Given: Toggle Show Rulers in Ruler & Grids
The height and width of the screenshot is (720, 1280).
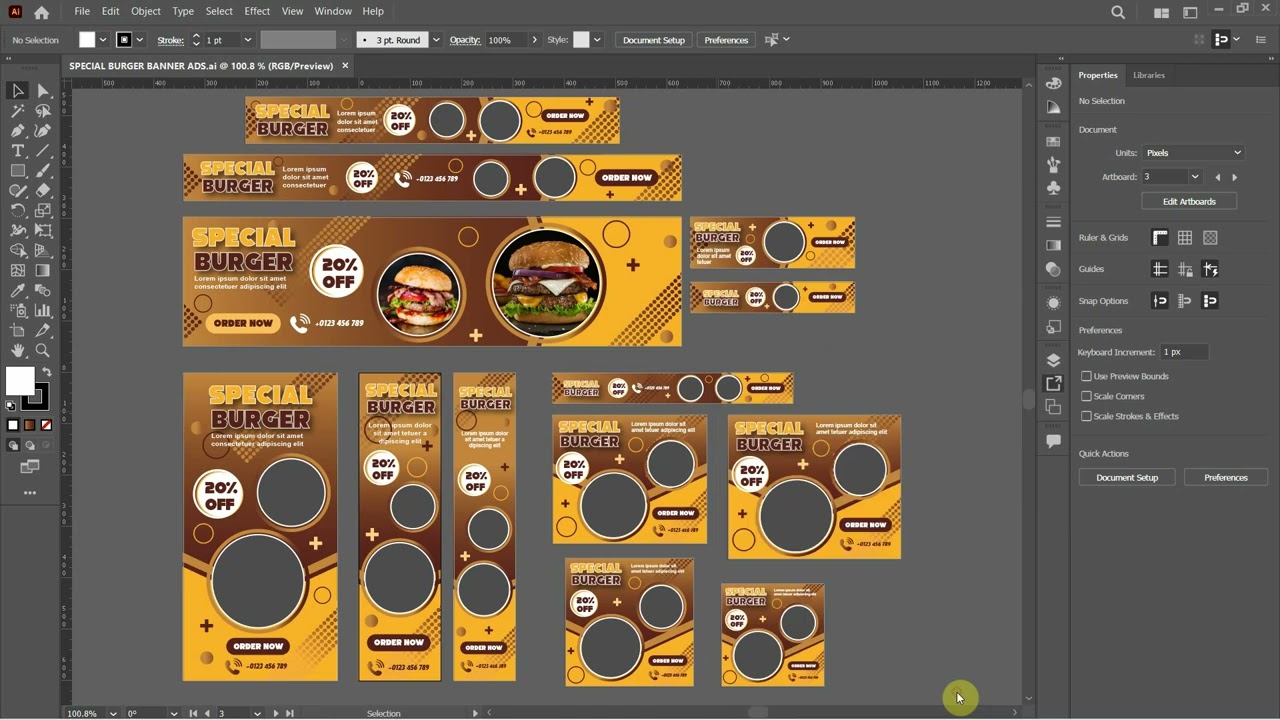Looking at the screenshot, I should [x=1160, y=238].
